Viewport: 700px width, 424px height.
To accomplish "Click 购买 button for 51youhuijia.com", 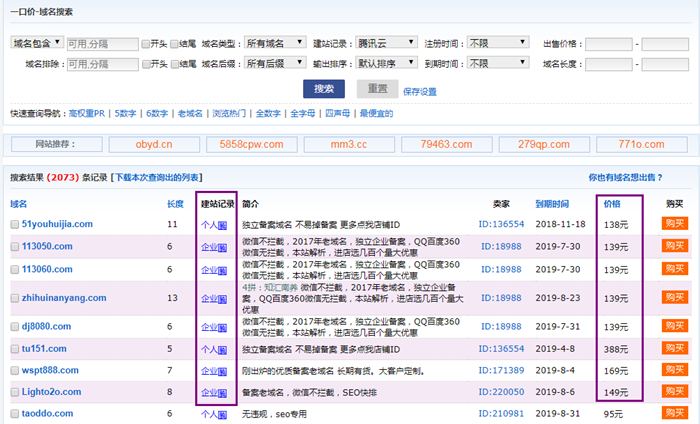I will (676, 224).
